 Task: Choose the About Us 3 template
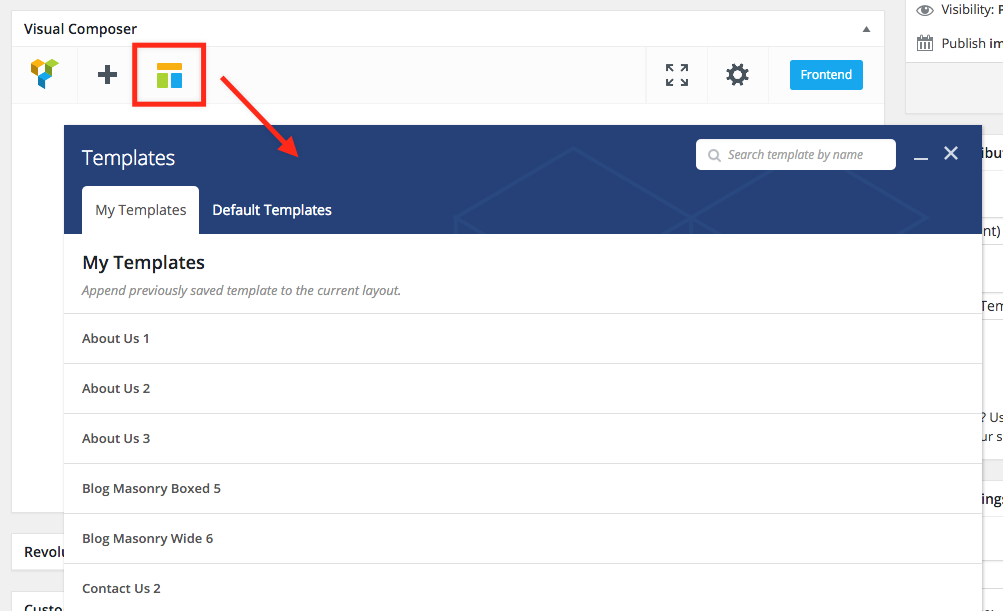(116, 439)
